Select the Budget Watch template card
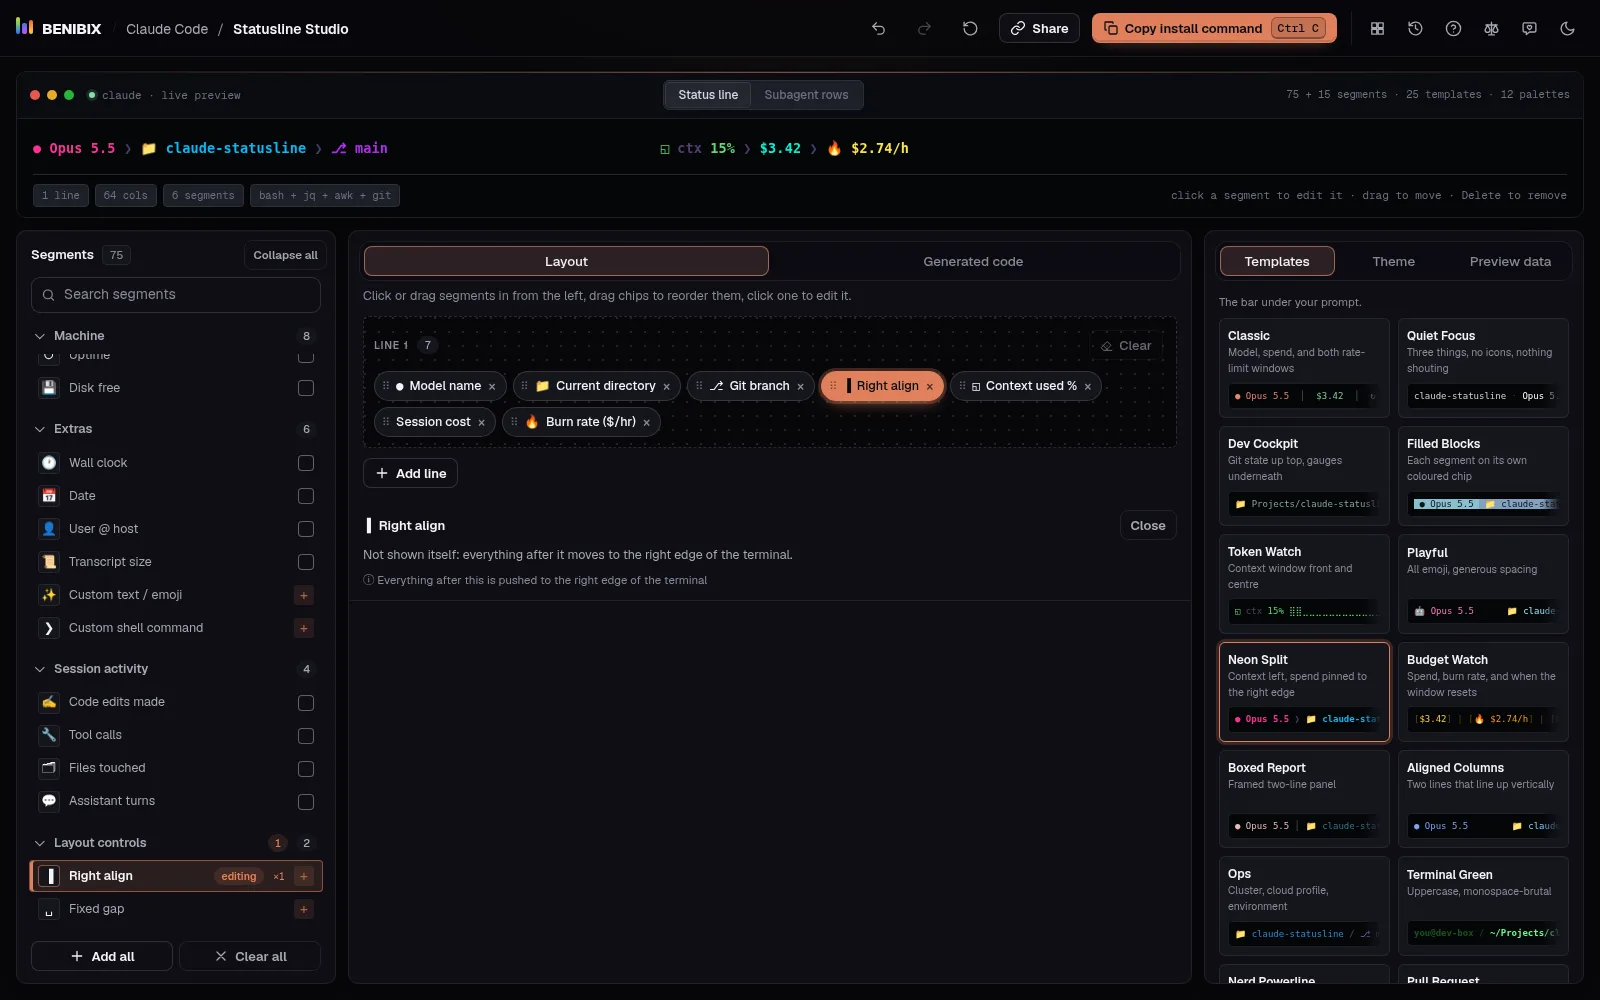Screen dimensions: 1600x1000 pos(1483,692)
